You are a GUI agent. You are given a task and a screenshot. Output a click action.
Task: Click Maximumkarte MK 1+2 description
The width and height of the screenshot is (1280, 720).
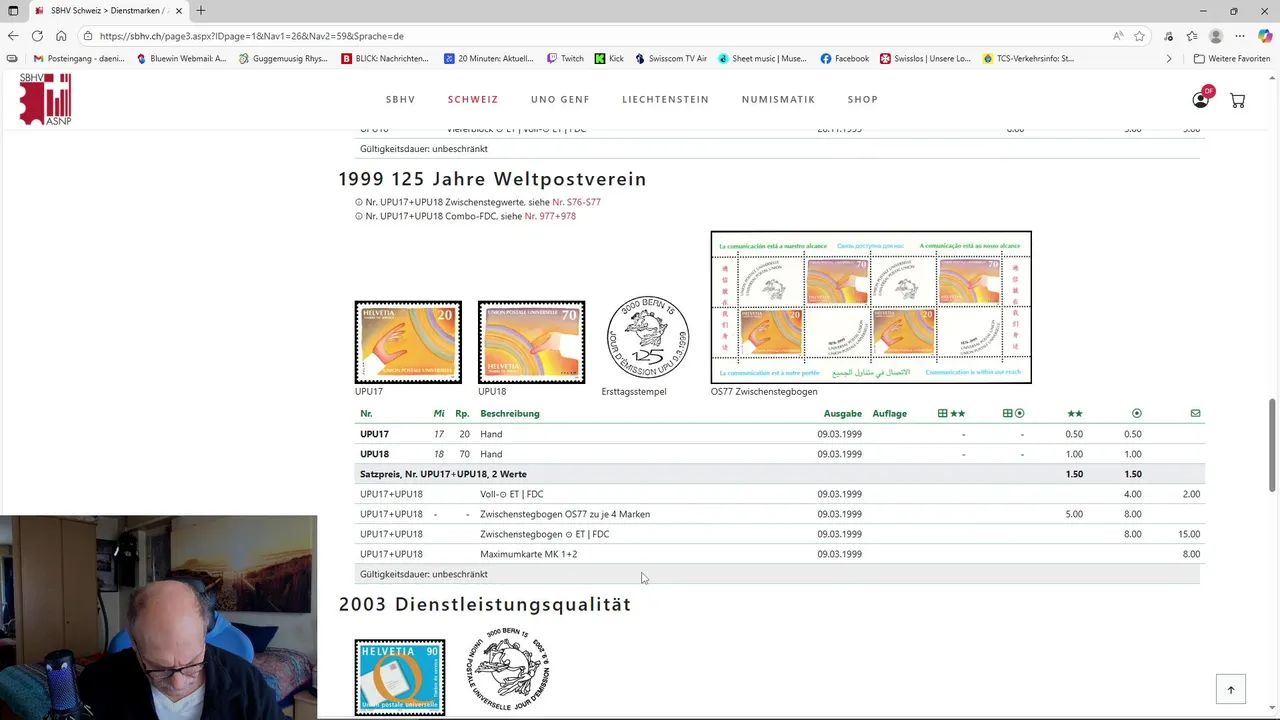[528, 554]
